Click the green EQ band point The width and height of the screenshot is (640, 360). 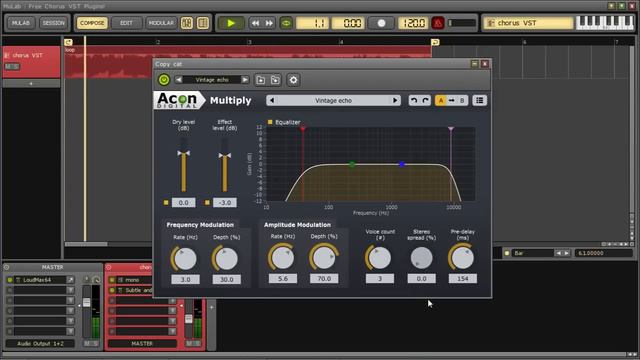pyautogui.click(x=352, y=164)
